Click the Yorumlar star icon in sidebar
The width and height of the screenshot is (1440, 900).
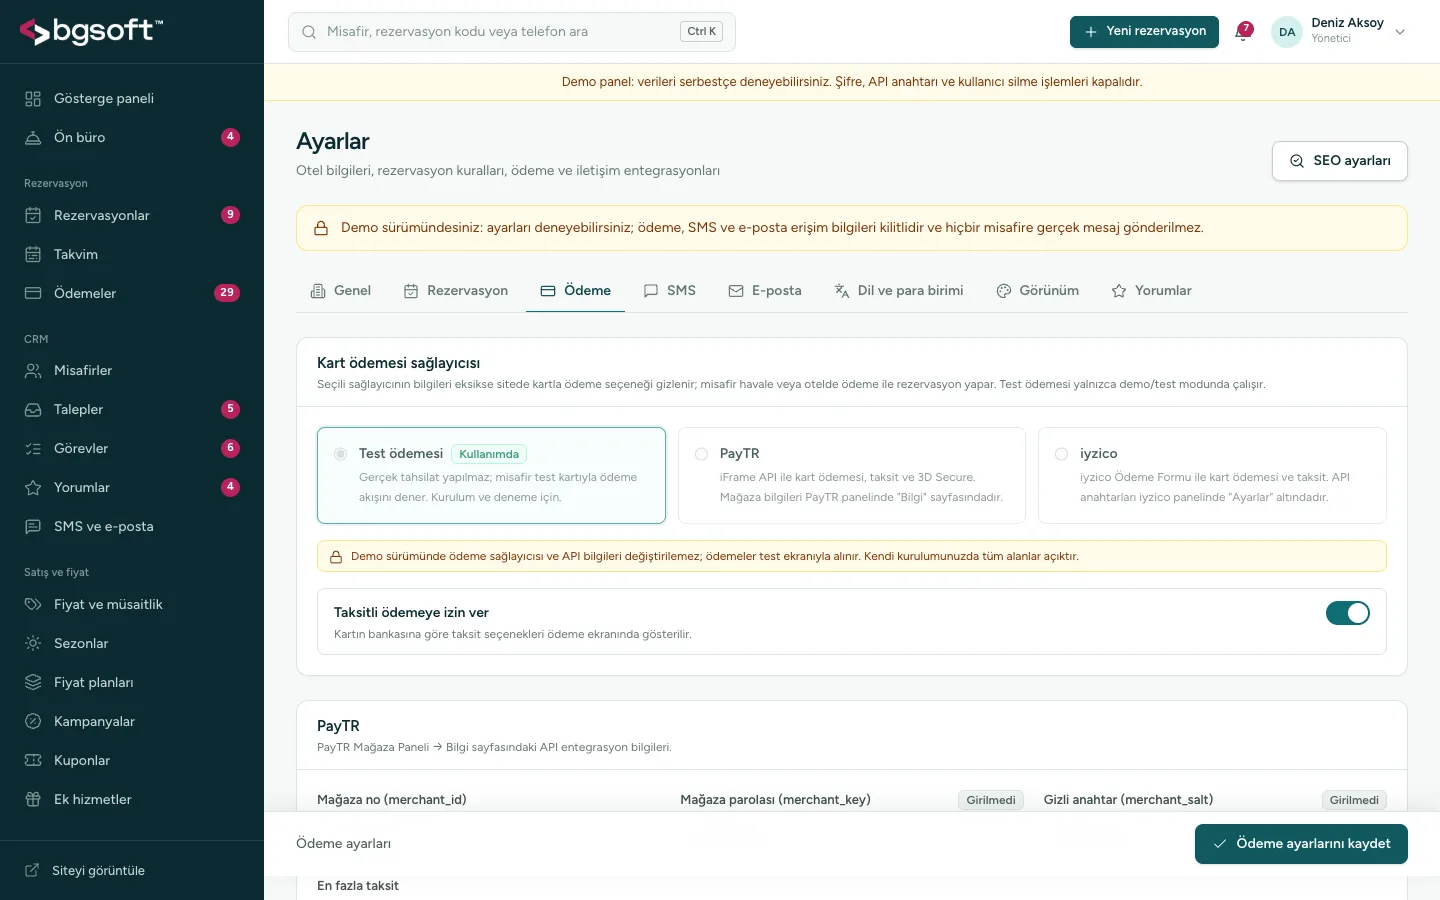33,488
